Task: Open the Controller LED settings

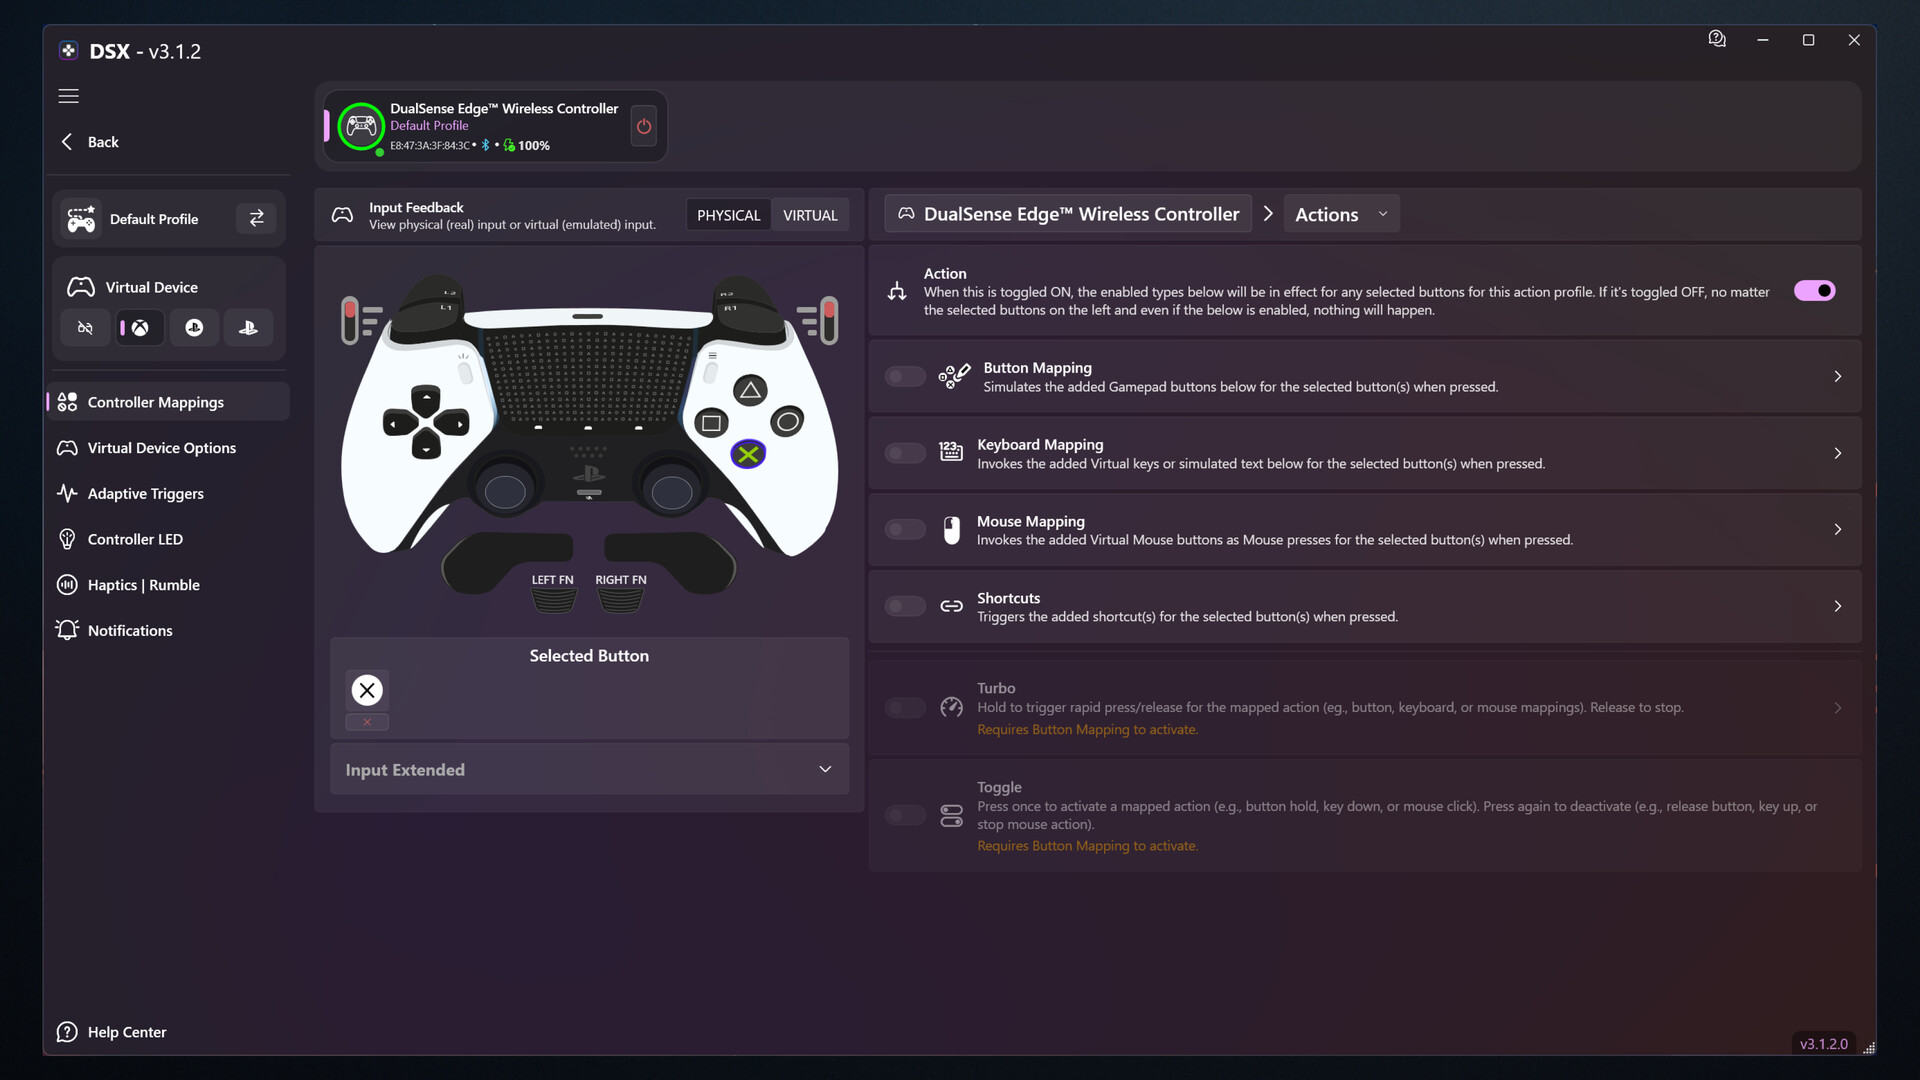Action: pyautogui.click(x=134, y=539)
